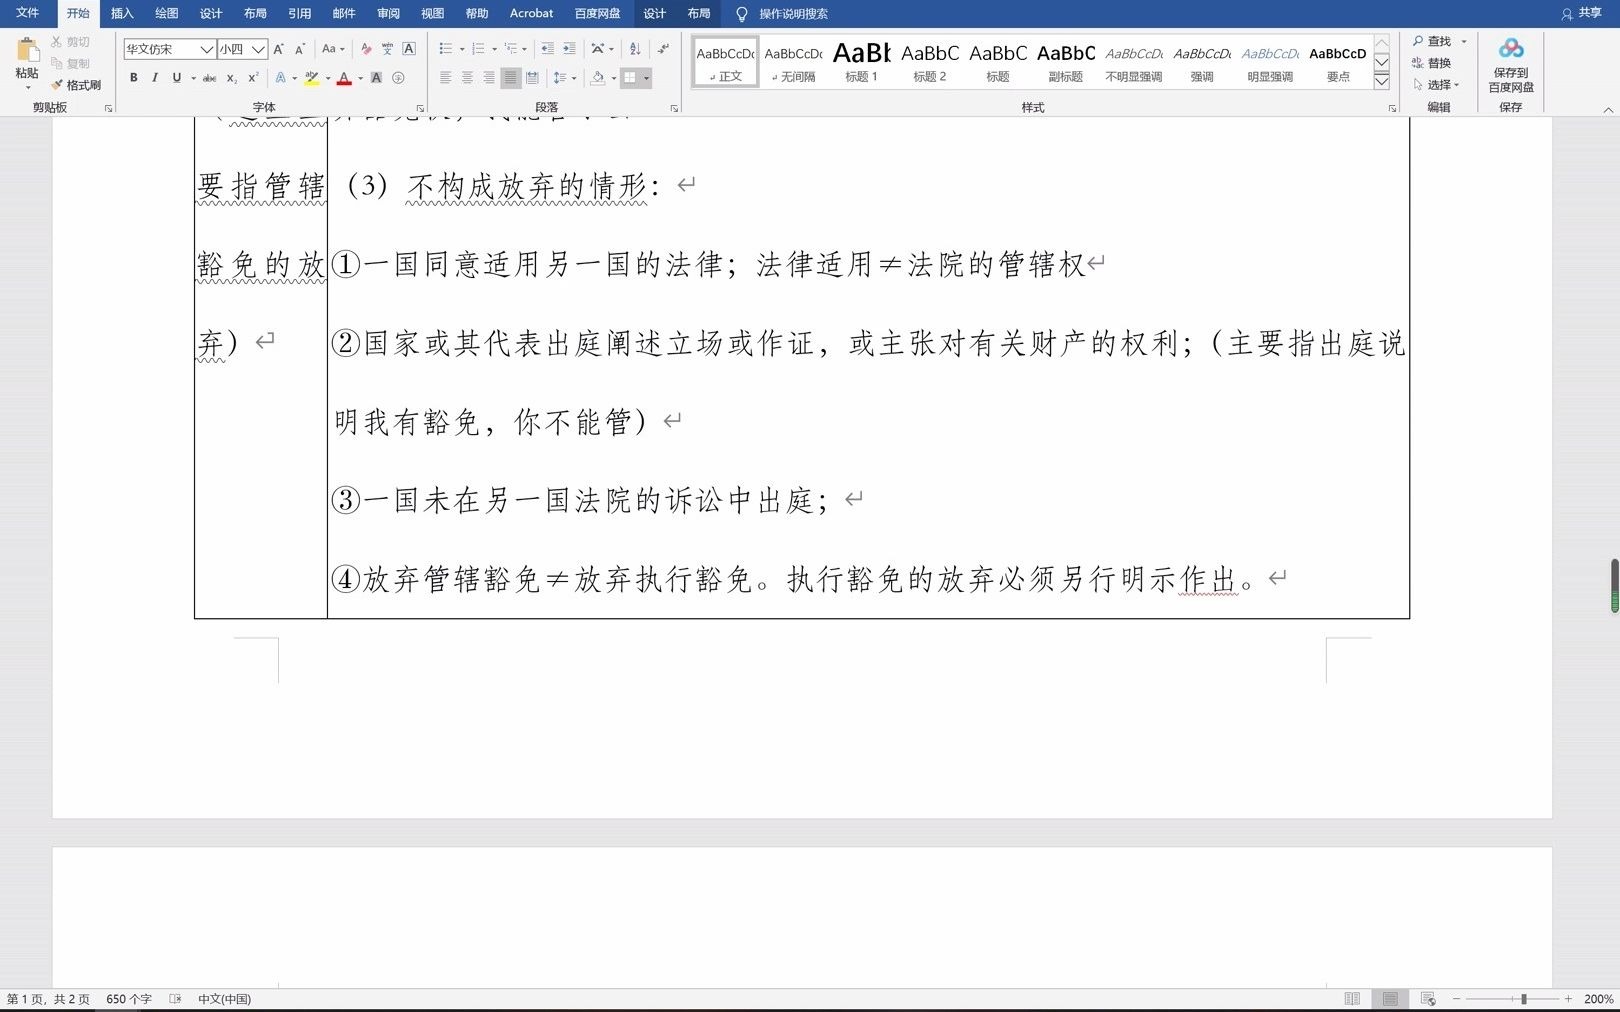Expand the styles gallery more button
The image size is (1620, 1012).
(1382, 82)
